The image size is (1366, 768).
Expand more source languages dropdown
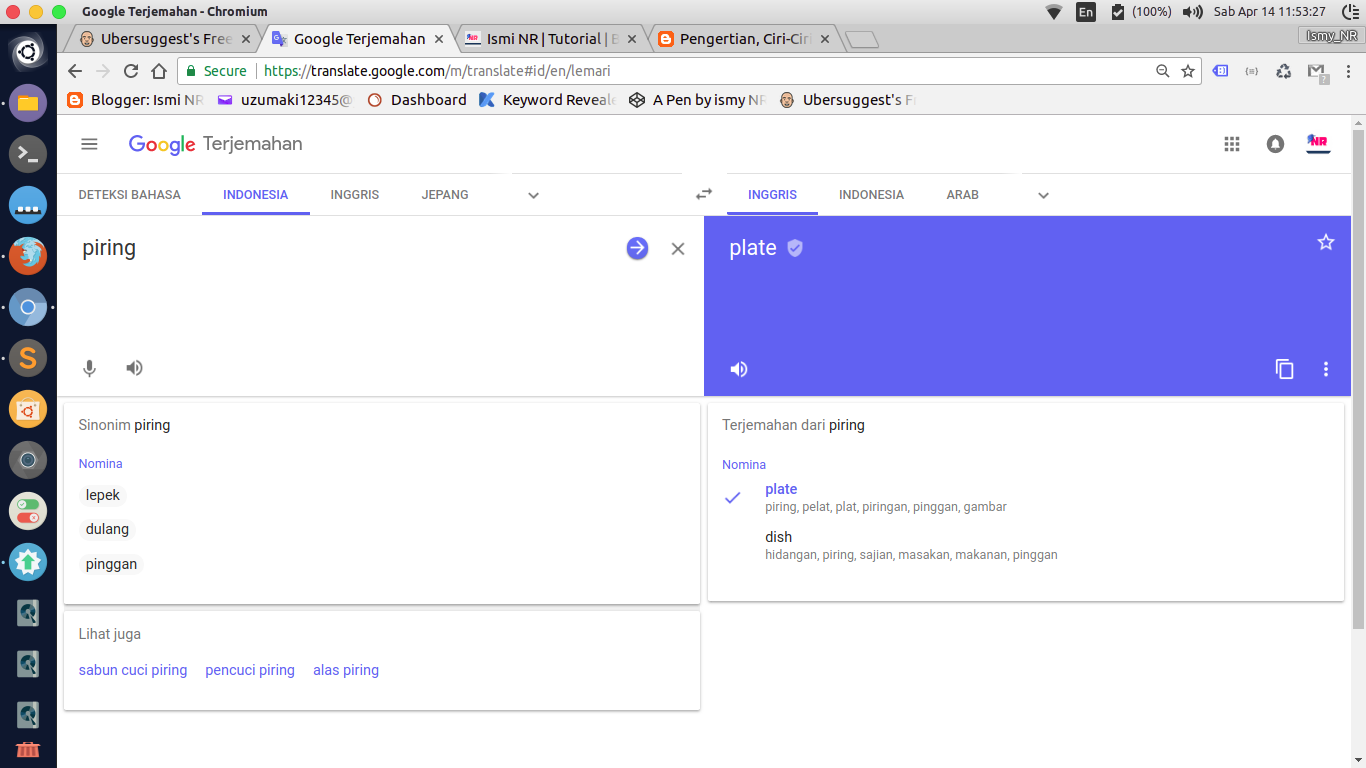click(x=533, y=195)
